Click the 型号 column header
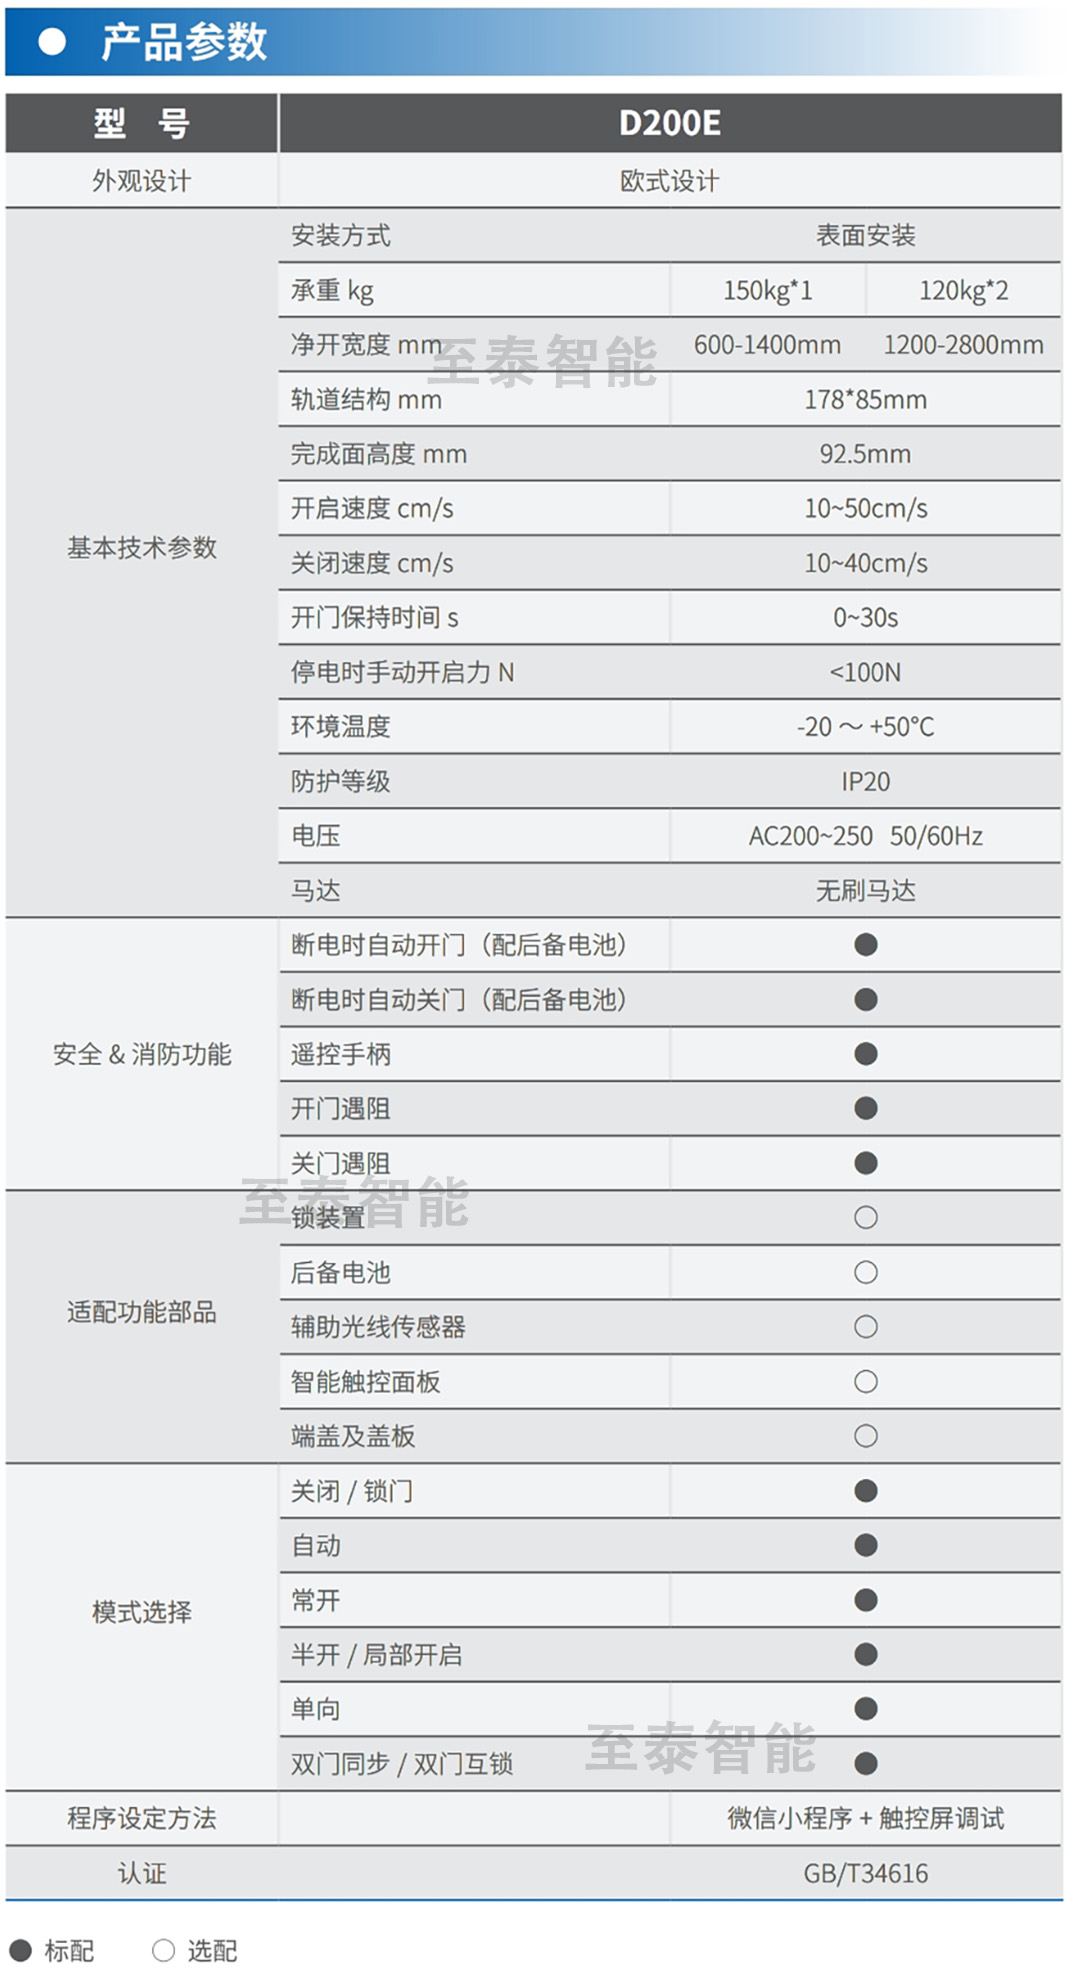The width and height of the screenshot is (1080, 1988). pos(142,123)
